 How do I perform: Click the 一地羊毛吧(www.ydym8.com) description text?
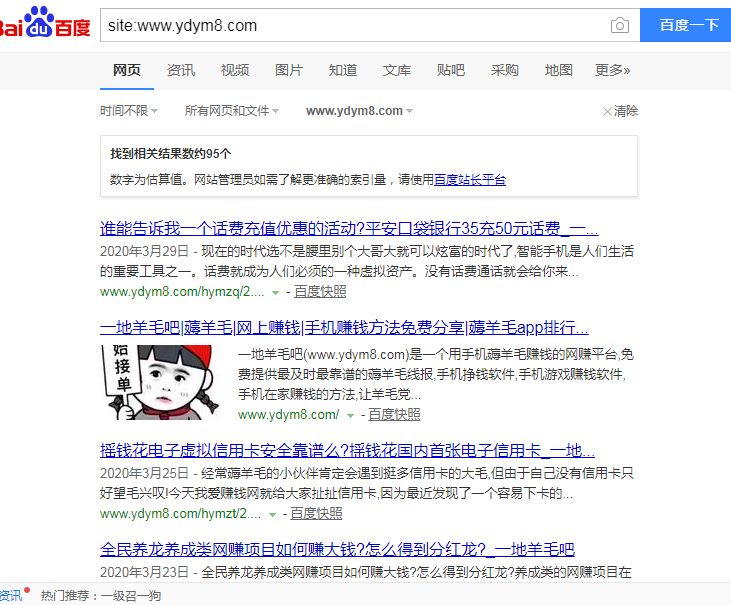point(436,374)
